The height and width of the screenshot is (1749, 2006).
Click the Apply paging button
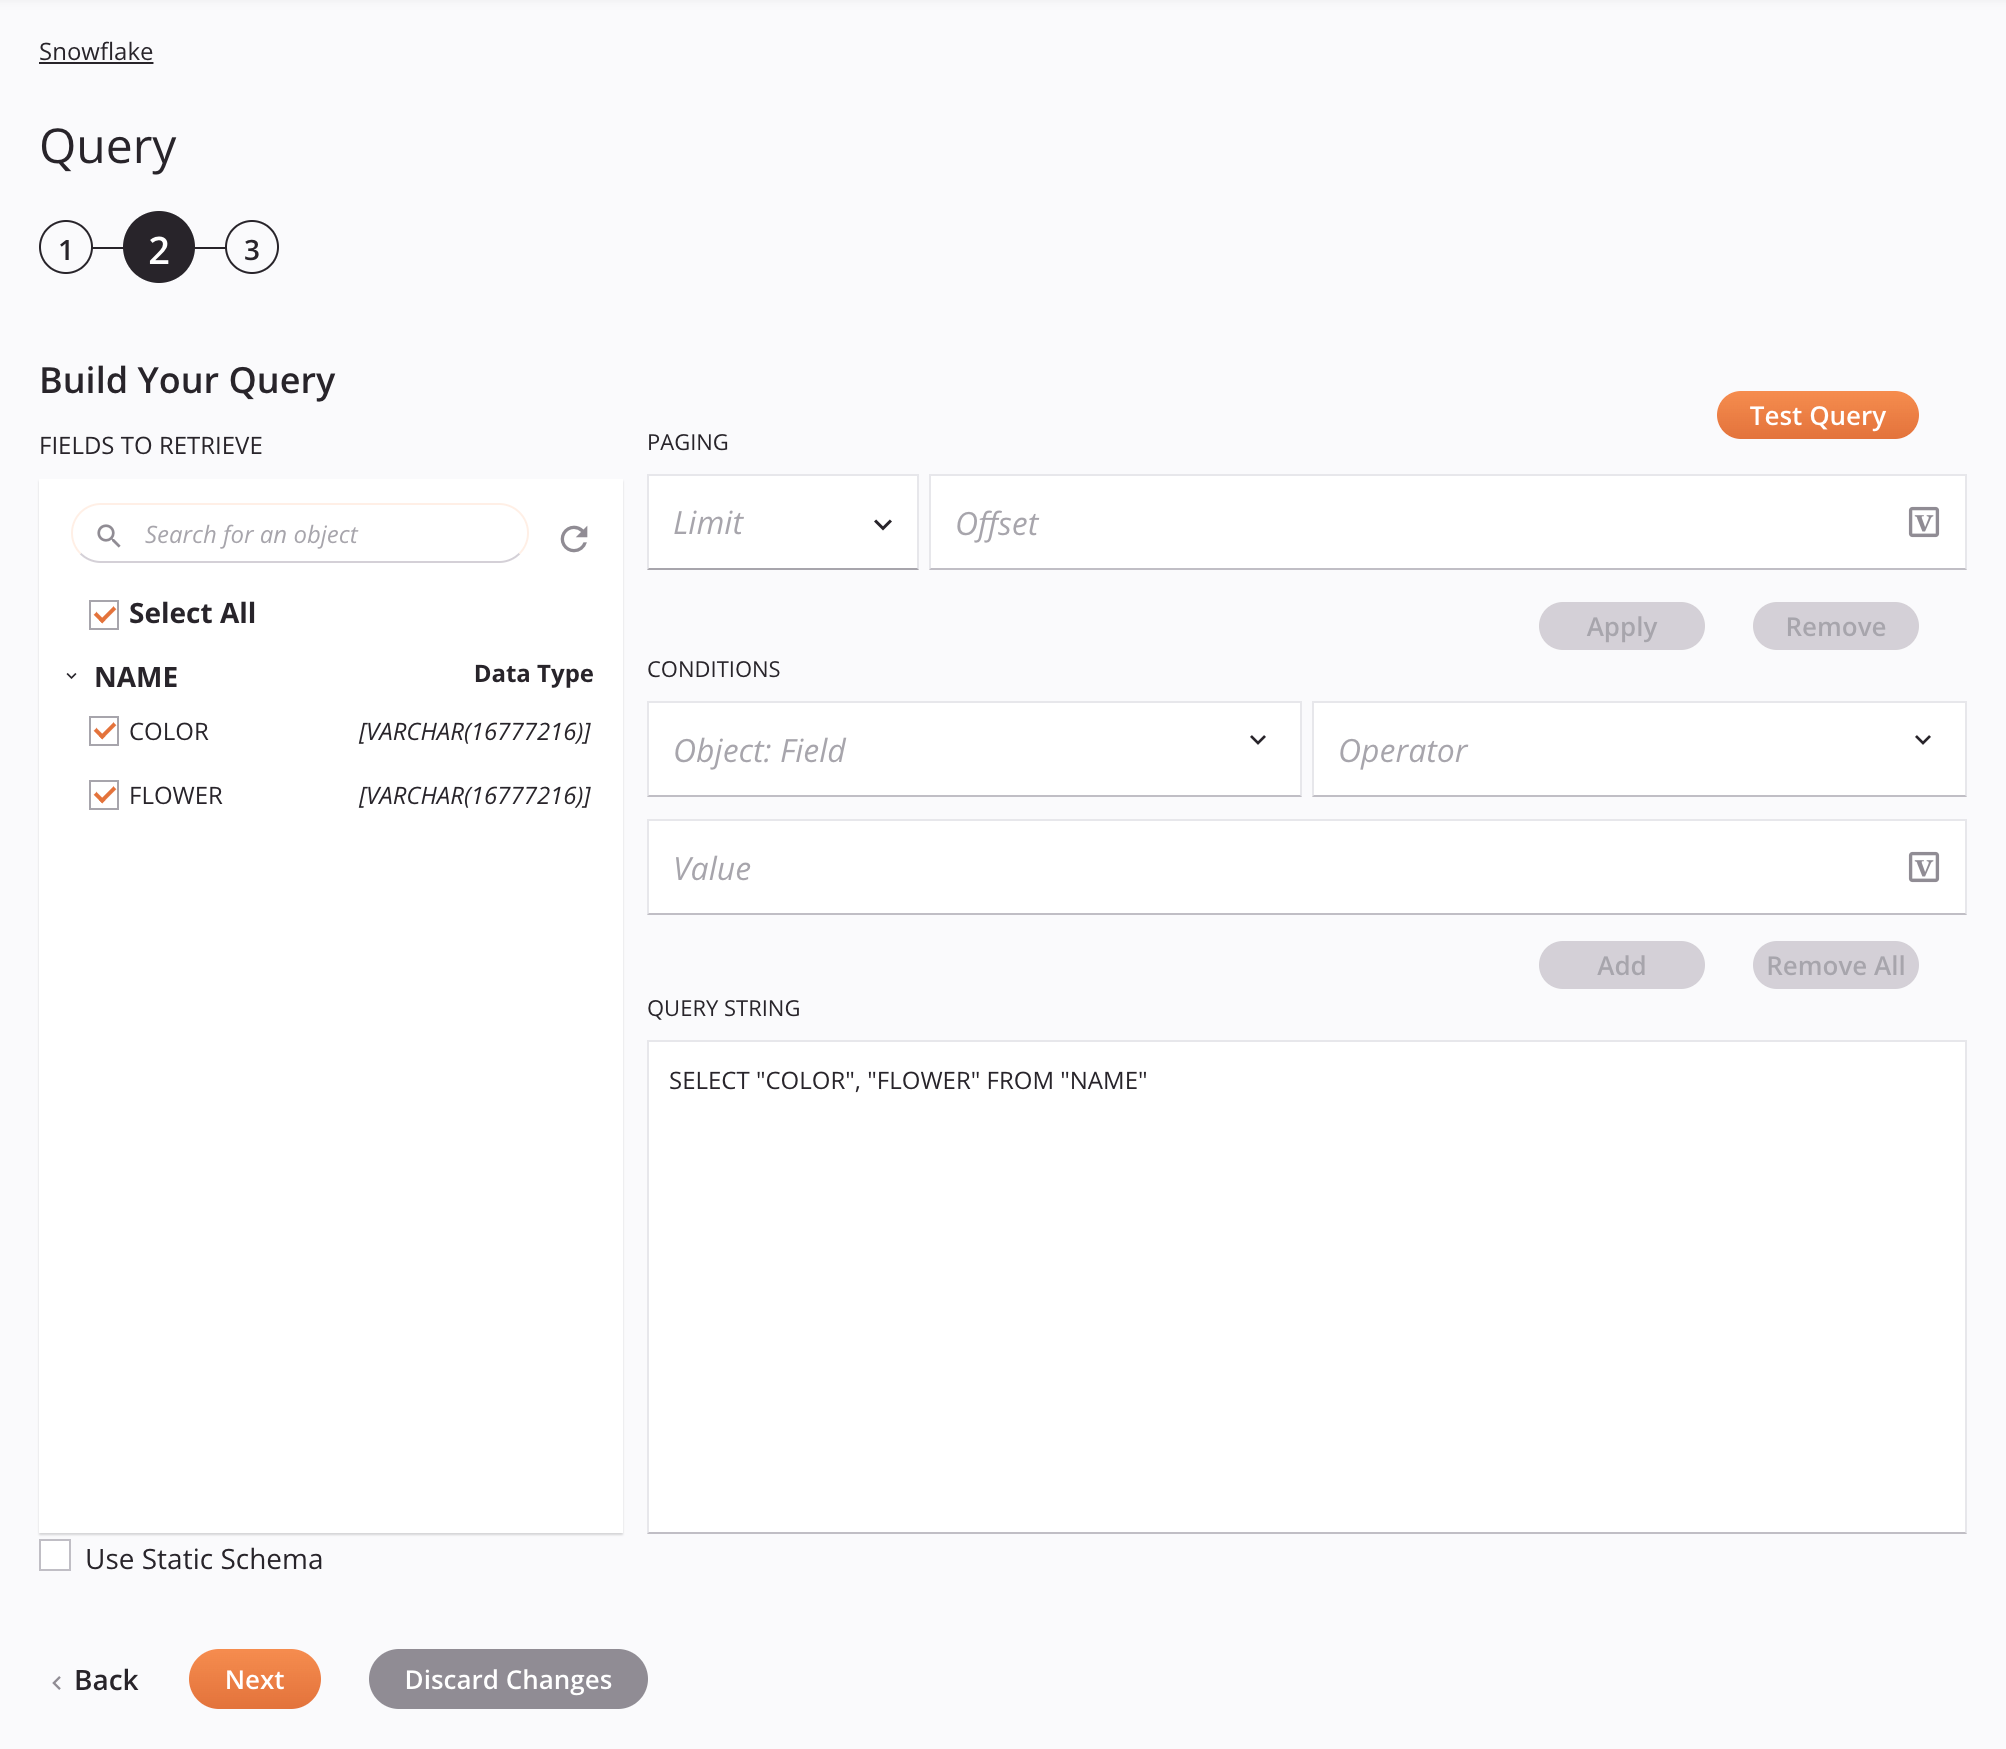point(1620,625)
